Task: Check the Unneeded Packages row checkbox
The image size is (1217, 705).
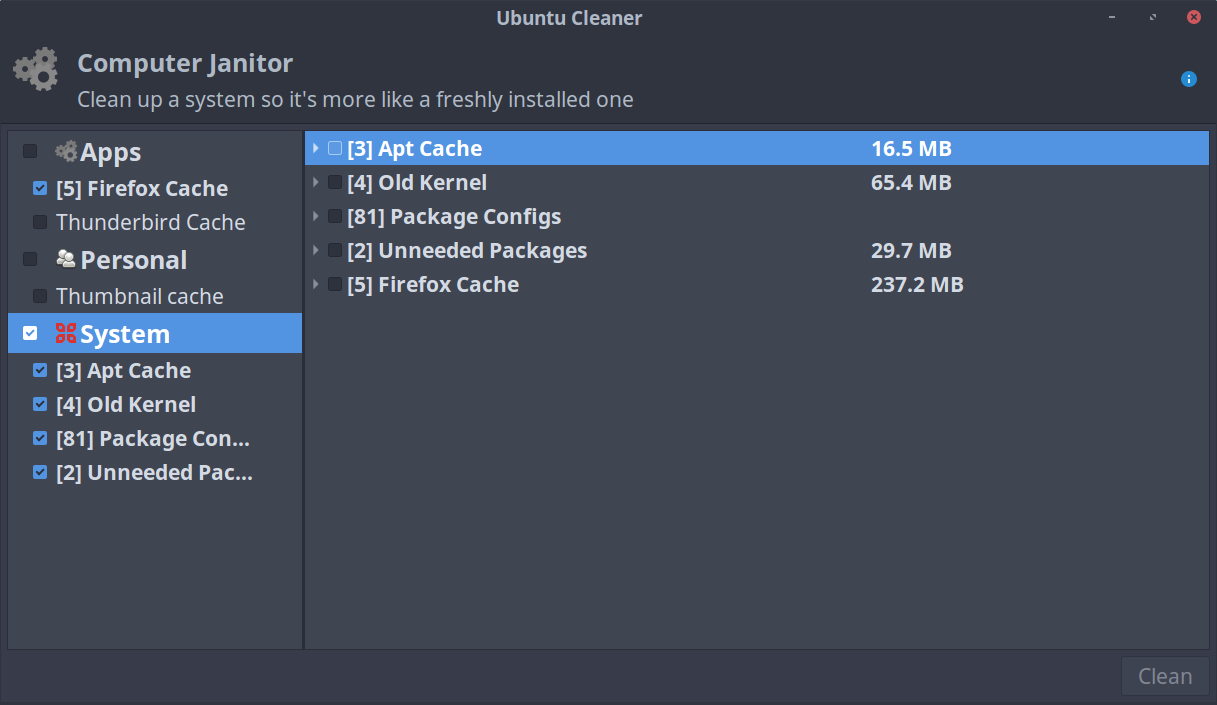Action: (x=335, y=250)
